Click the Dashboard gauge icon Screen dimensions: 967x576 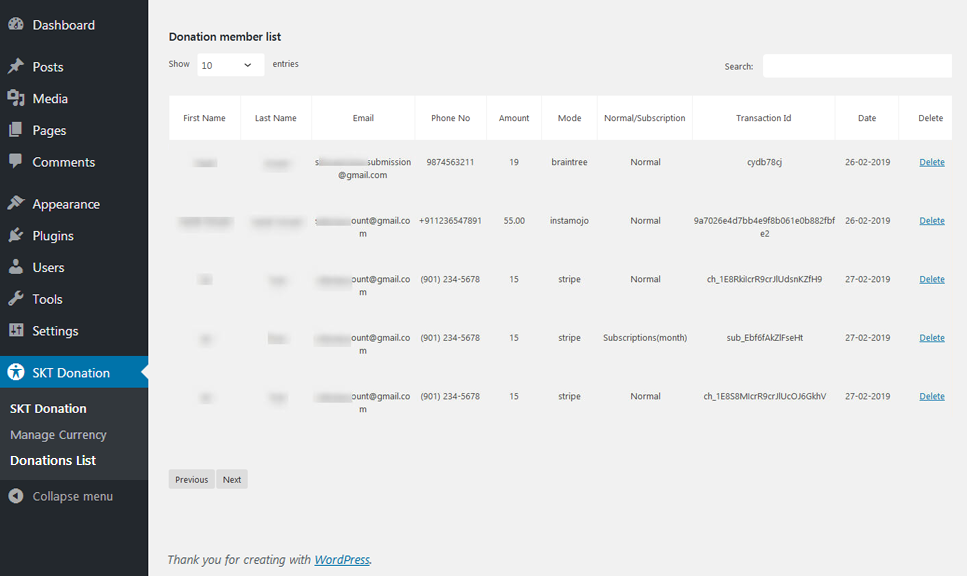pyautogui.click(x=16, y=25)
